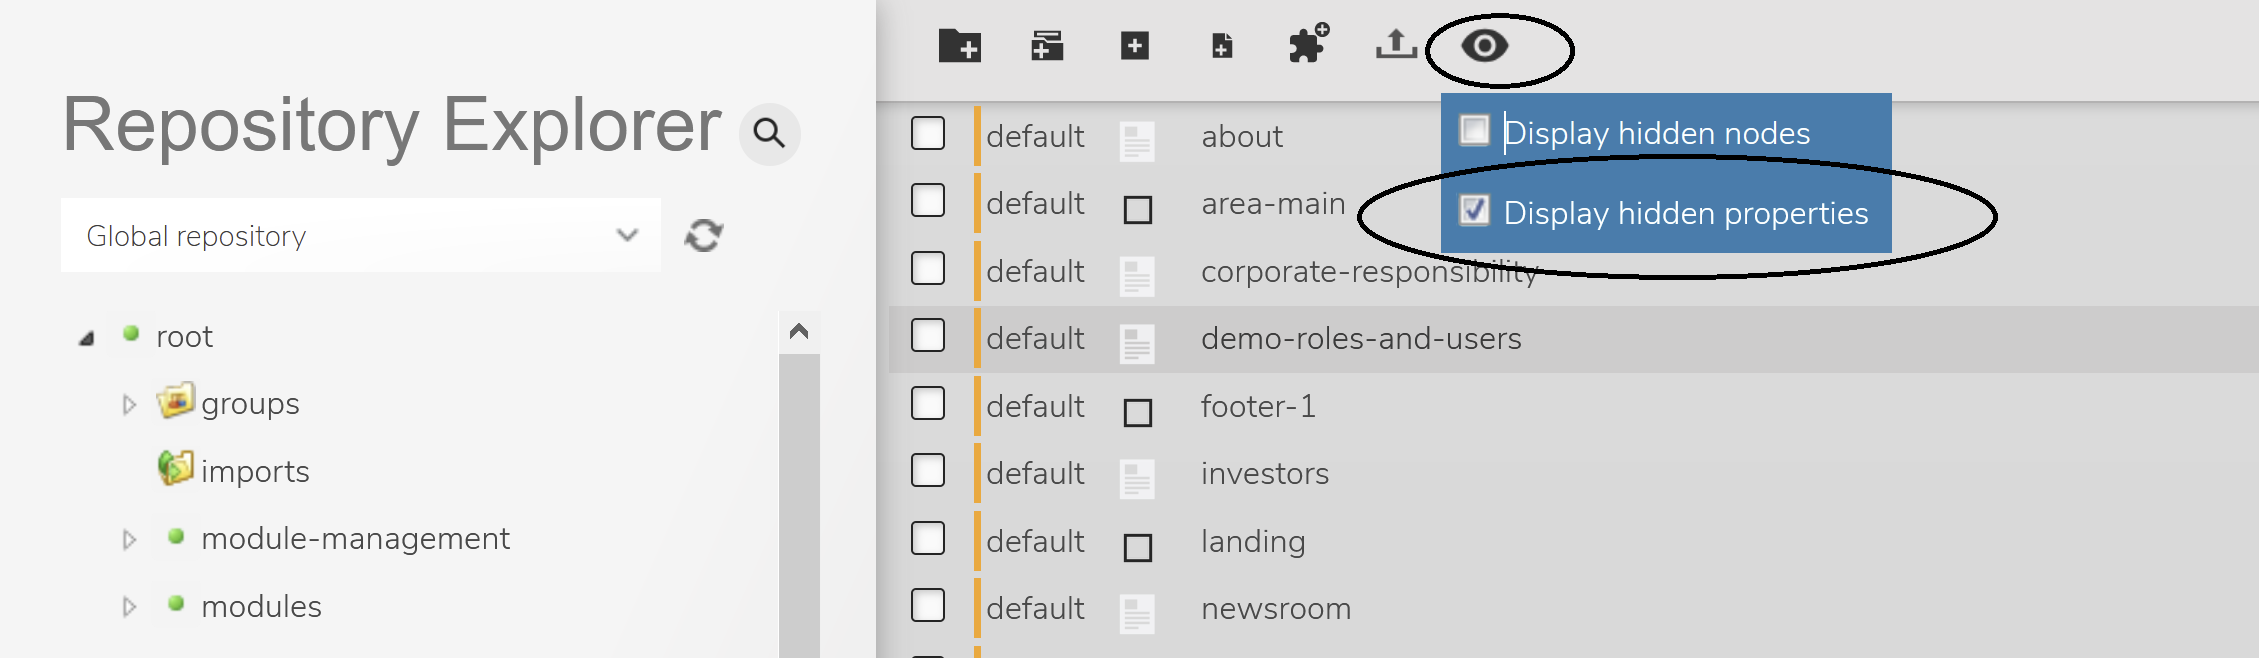Select the demo-roles-and-users row checkbox
The height and width of the screenshot is (658, 2259).
point(928,336)
